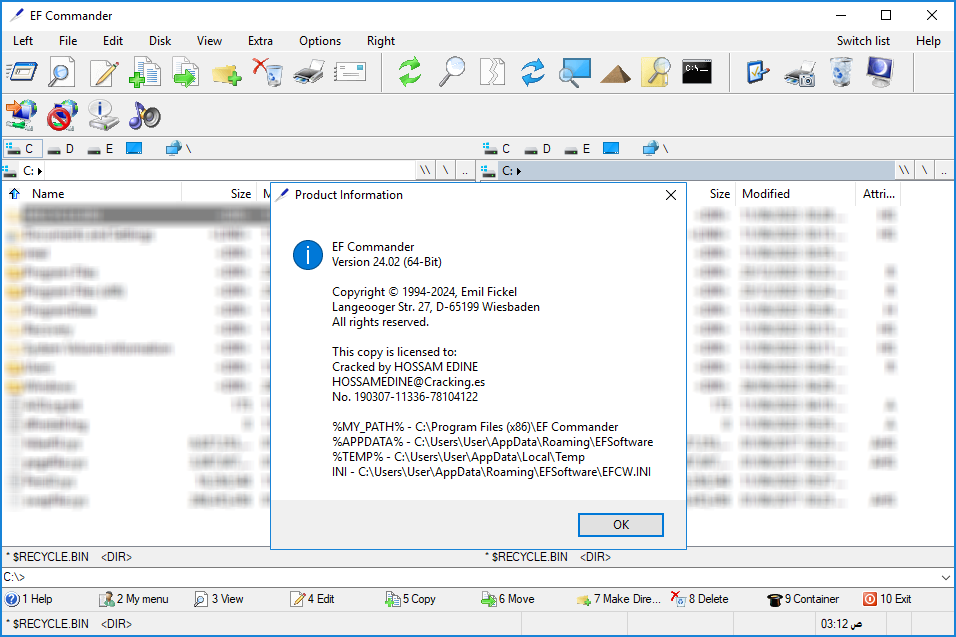Select drive C in right panel
956x637 pixels.
497,149
